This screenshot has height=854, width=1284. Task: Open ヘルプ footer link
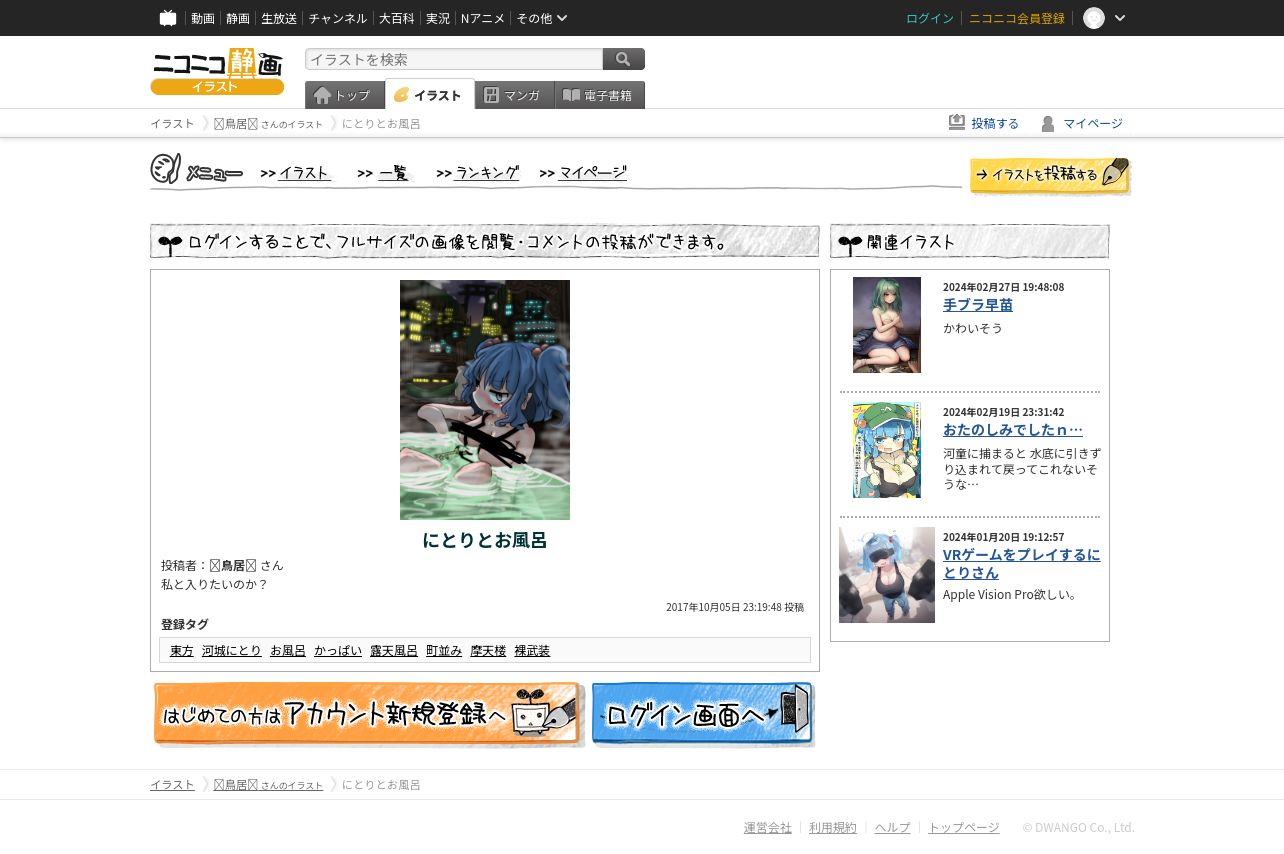point(893,828)
